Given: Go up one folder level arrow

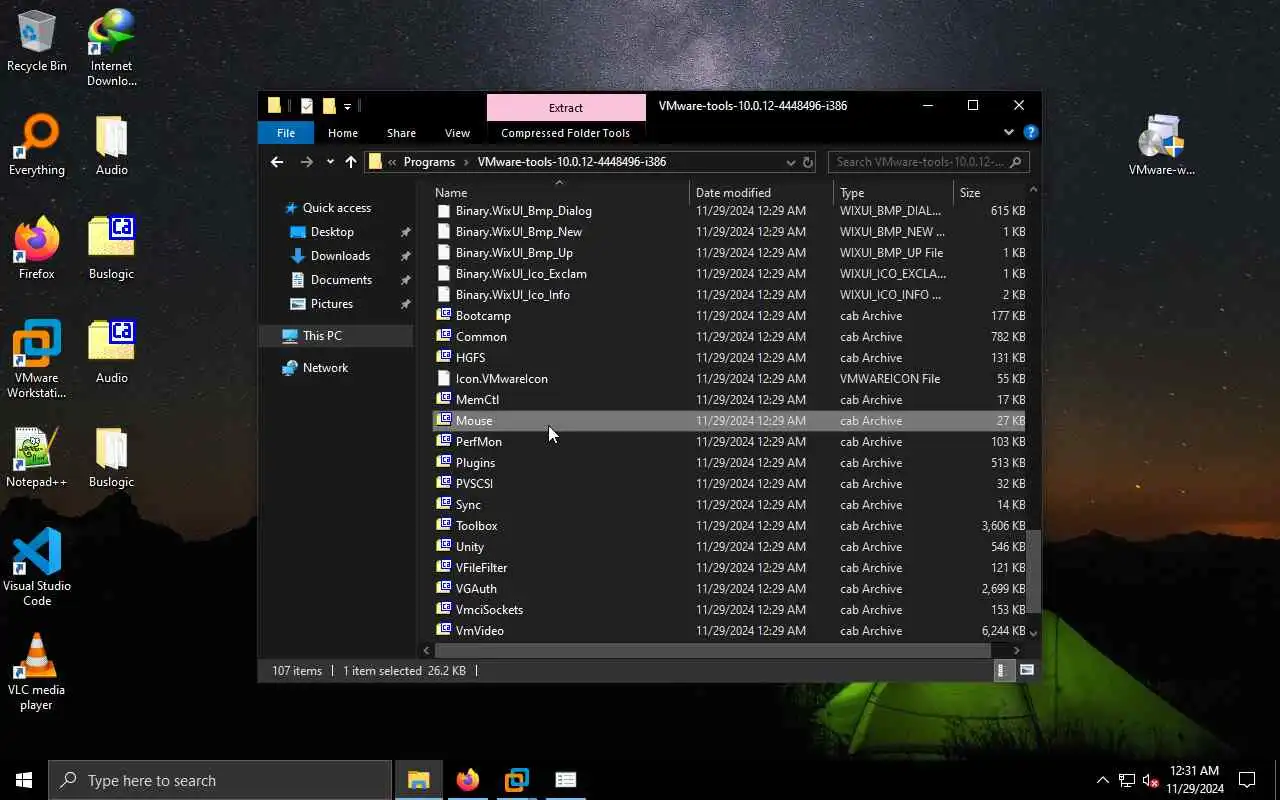Looking at the screenshot, I should click(x=351, y=162).
